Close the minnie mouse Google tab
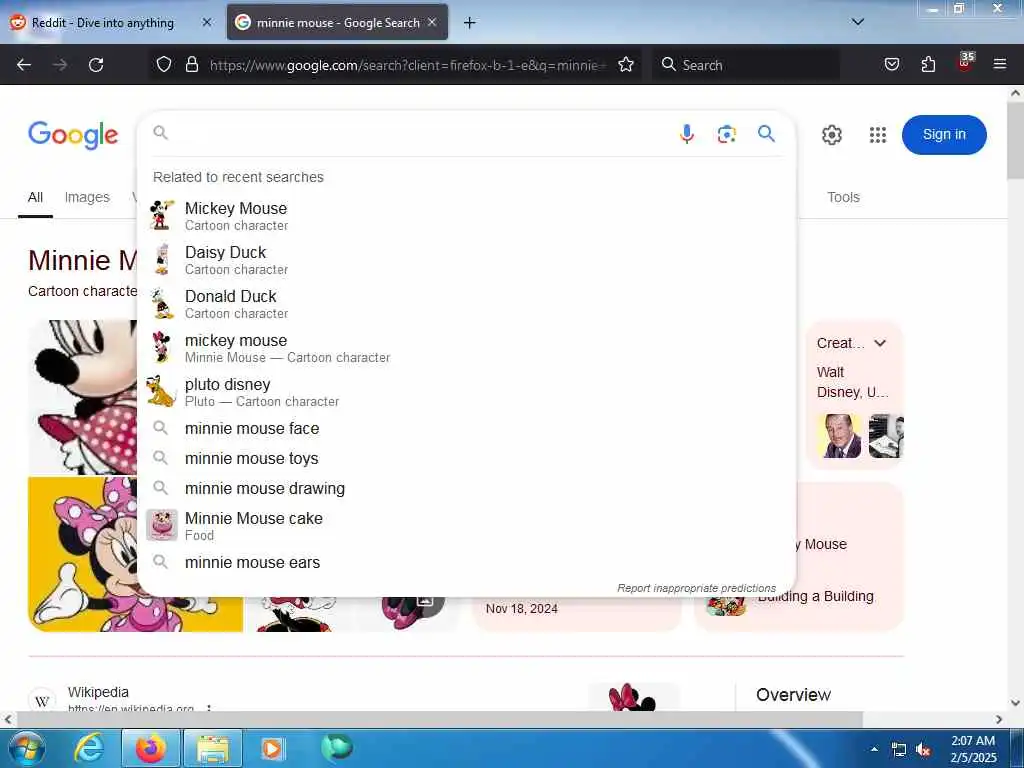Viewport: 1024px width, 768px height. (432, 22)
